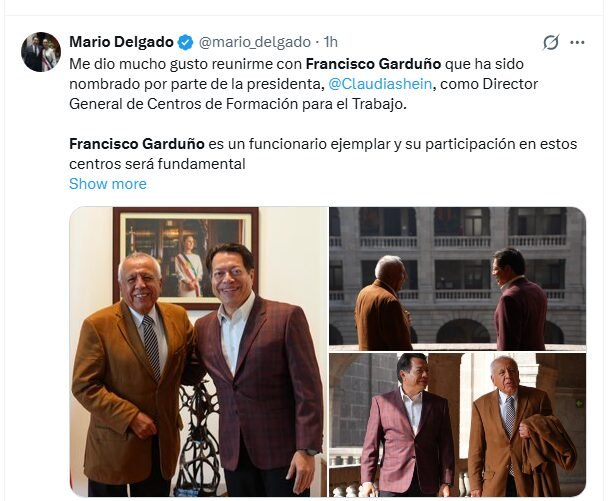The width and height of the screenshot is (612, 501).
Task: Expand the tweet with Show more
Action: pyautogui.click(x=108, y=184)
